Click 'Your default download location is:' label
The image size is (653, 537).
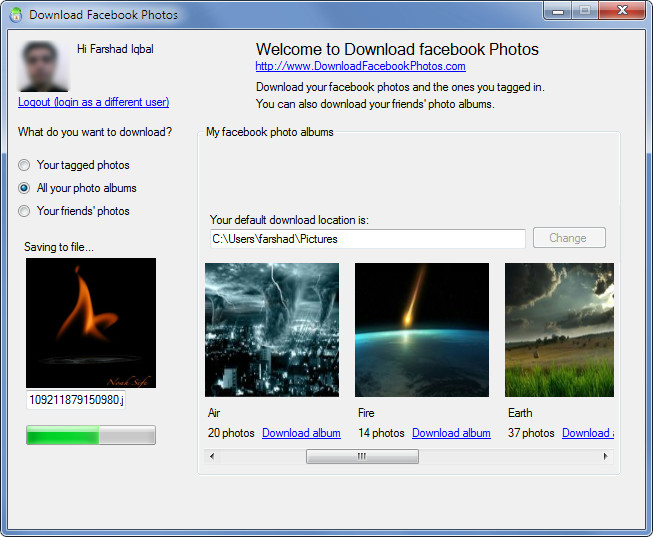pos(289,220)
